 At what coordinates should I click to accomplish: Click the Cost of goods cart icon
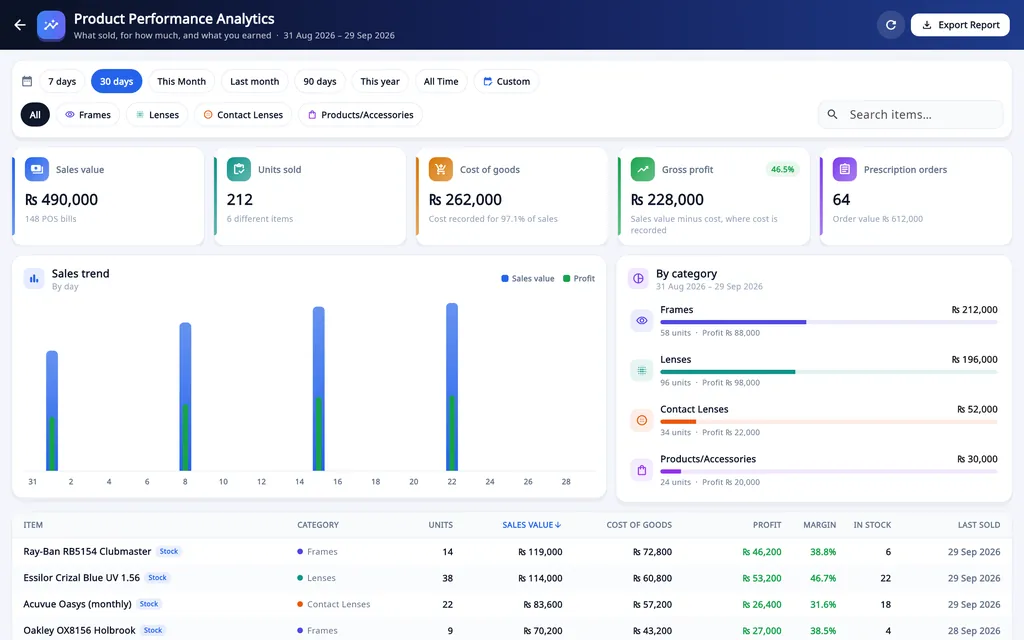441,169
